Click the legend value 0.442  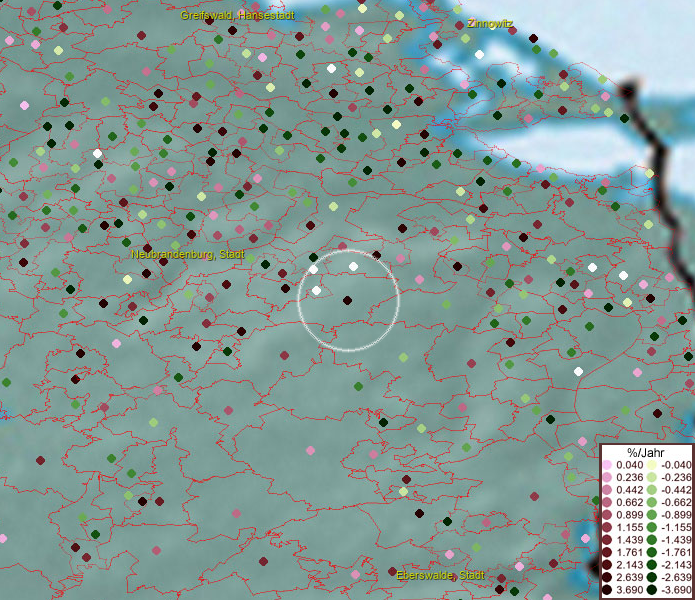pyautogui.click(x=630, y=490)
